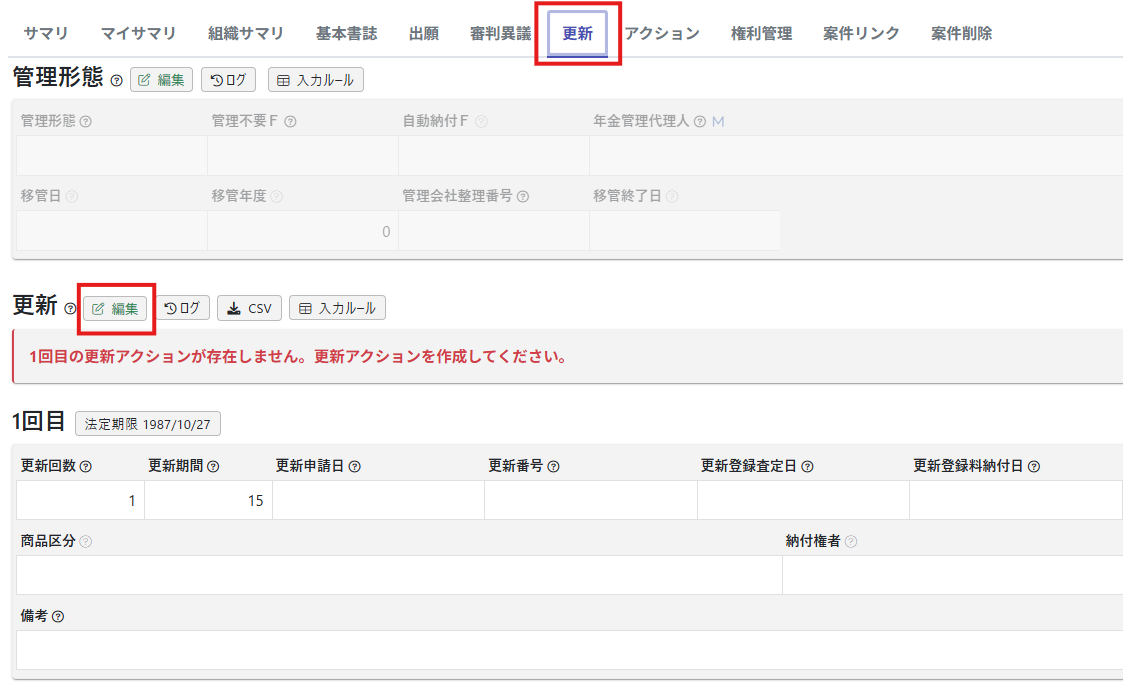The height and width of the screenshot is (695, 1123).
Task: Switch to the アクション tab
Action: (x=662, y=33)
